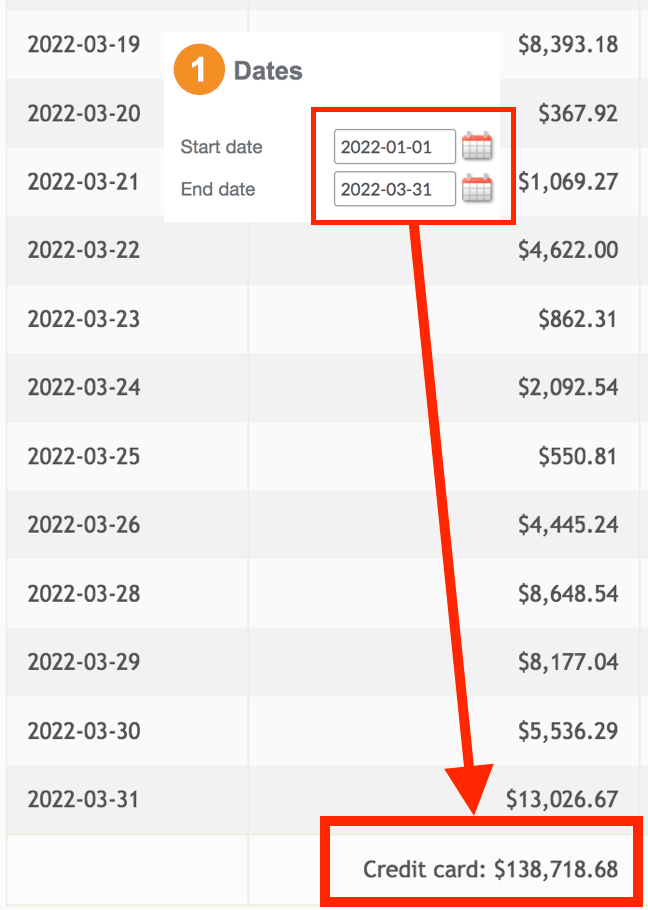648x910 pixels.
Task: Select the 2022-03-23 date cell
Action: [84, 319]
